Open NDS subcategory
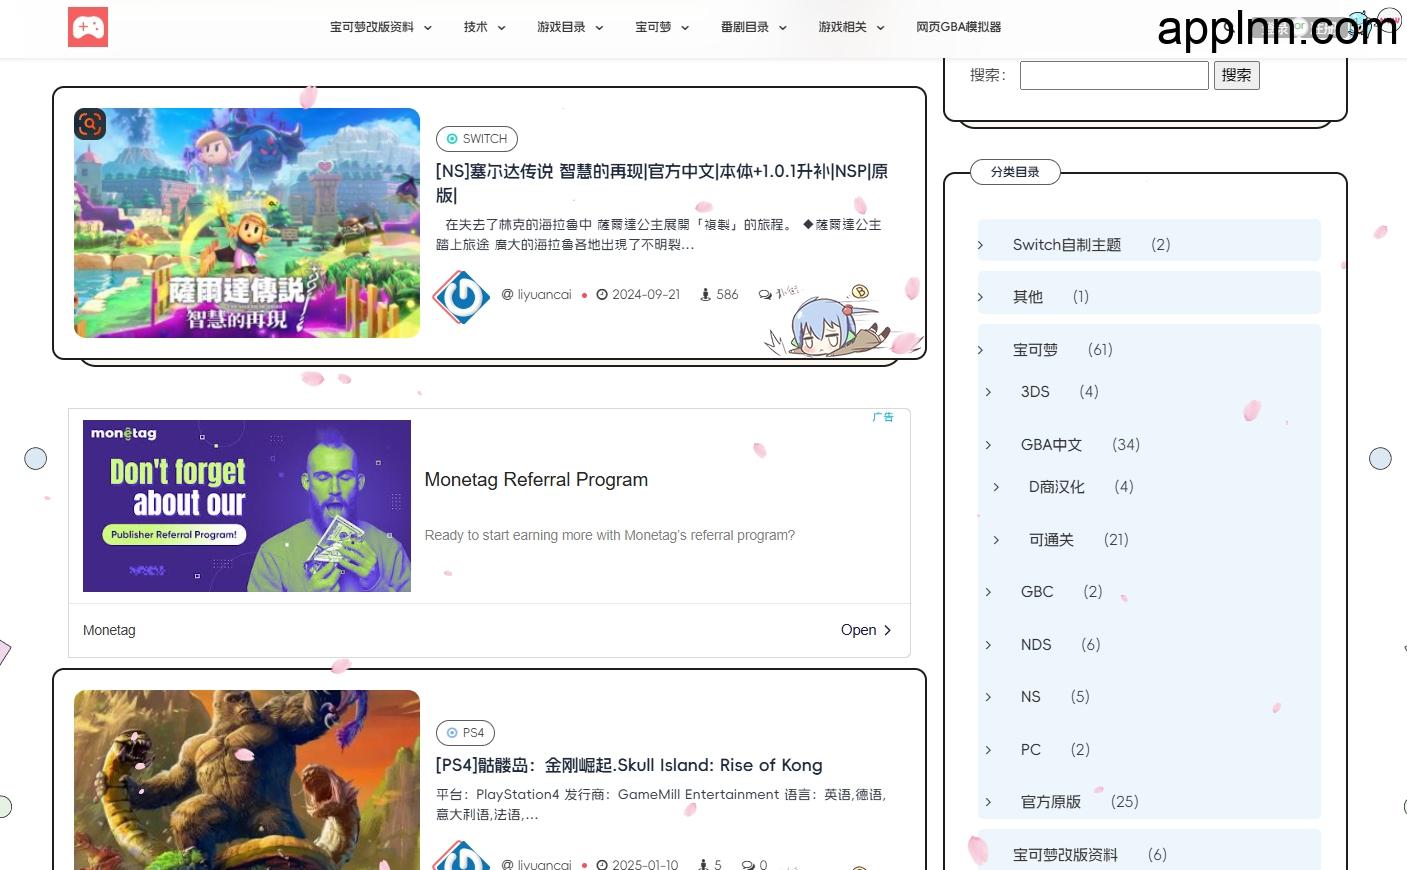 (x=1036, y=645)
